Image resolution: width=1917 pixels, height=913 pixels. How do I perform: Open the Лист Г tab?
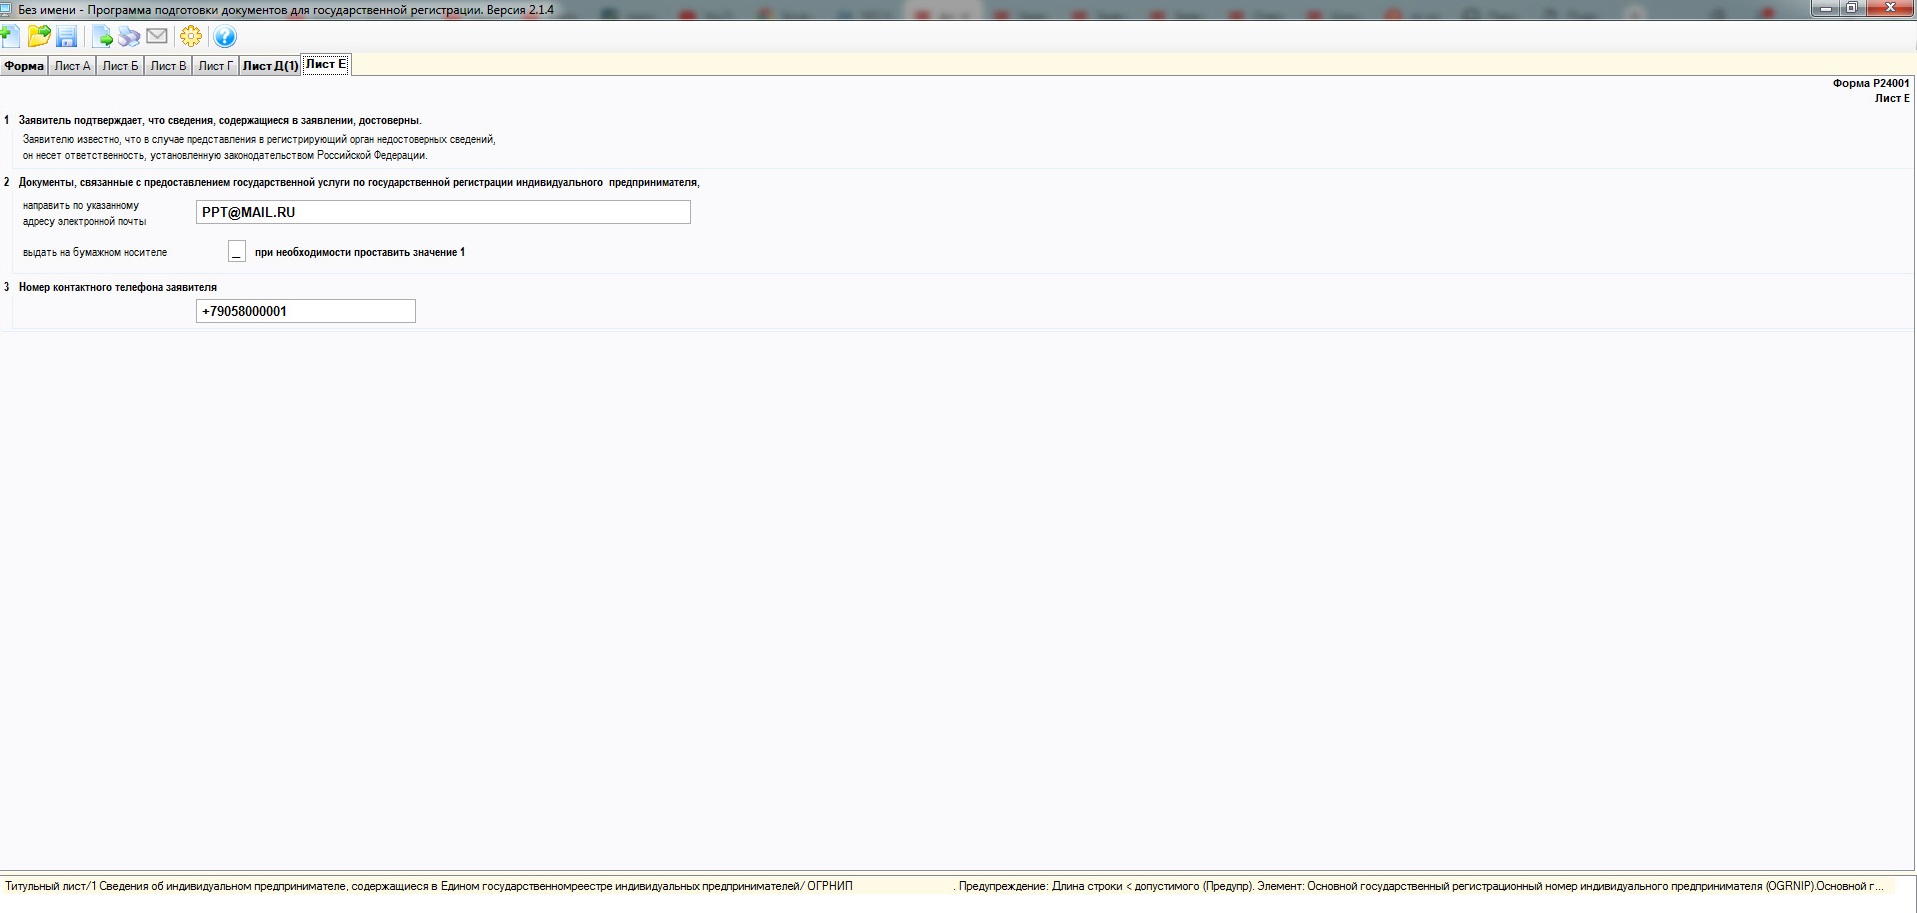pyautogui.click(x=215, y=66)
